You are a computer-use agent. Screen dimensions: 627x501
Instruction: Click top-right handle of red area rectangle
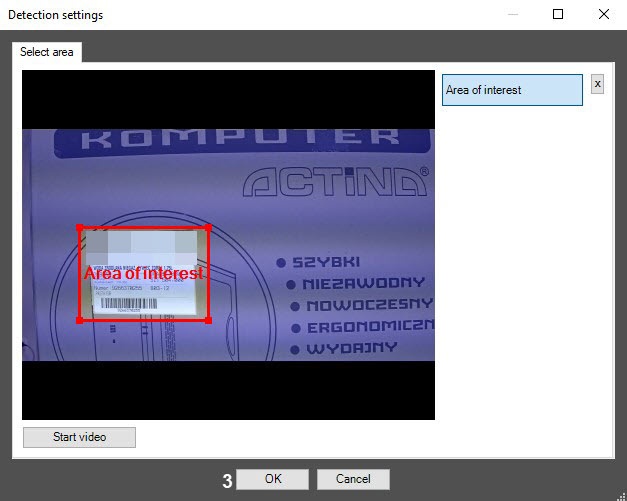pyautogui.click(x=208, y=228)
